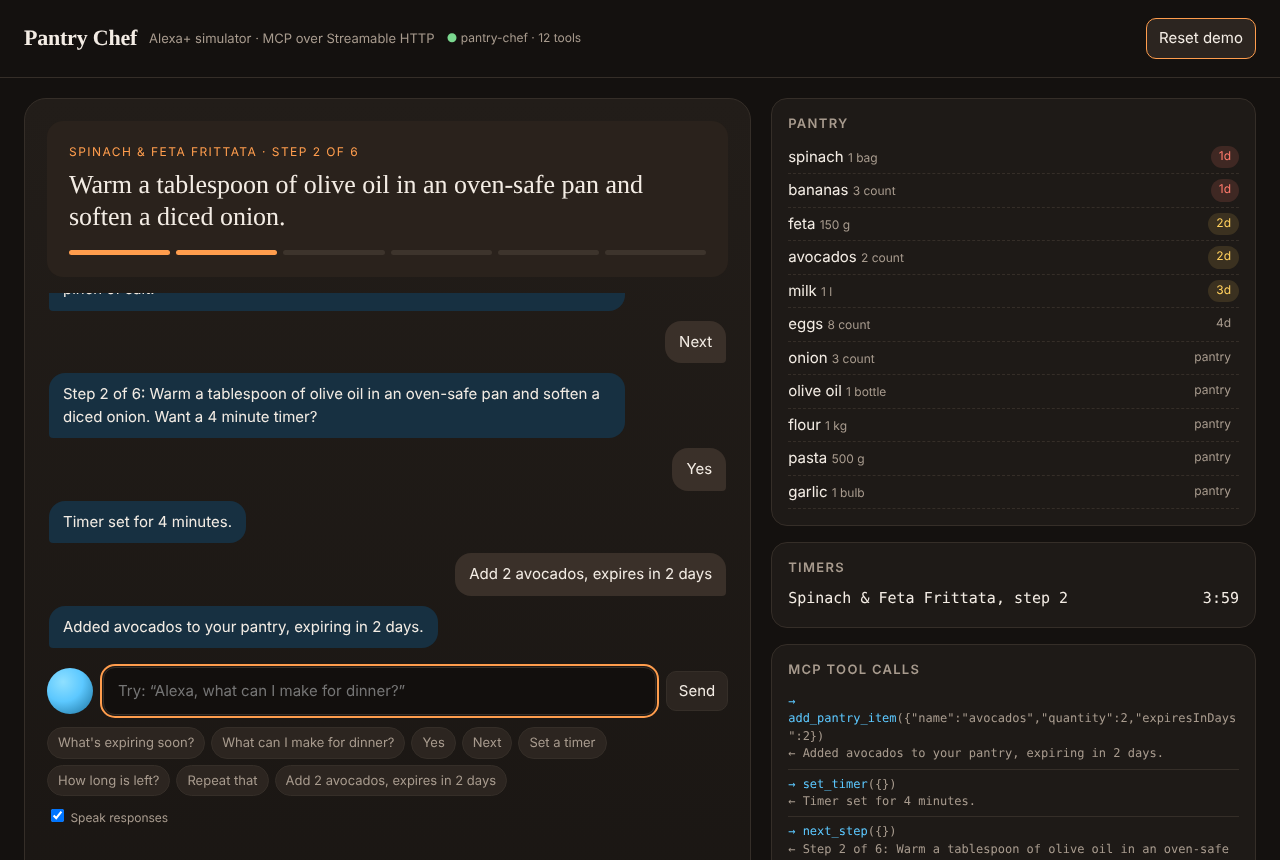Viewport: 1280px width, 860px height.
Task: Click the add_pantry_item tool call entry
Action: pos(1013,727)
